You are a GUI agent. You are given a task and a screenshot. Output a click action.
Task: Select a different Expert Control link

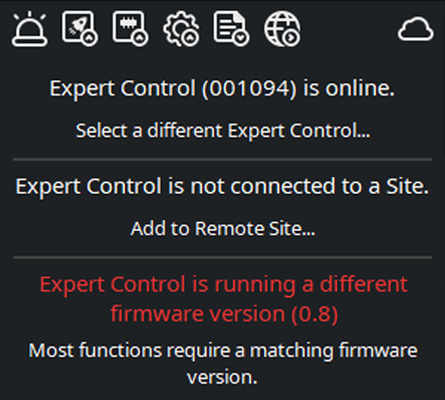[223, 130]
